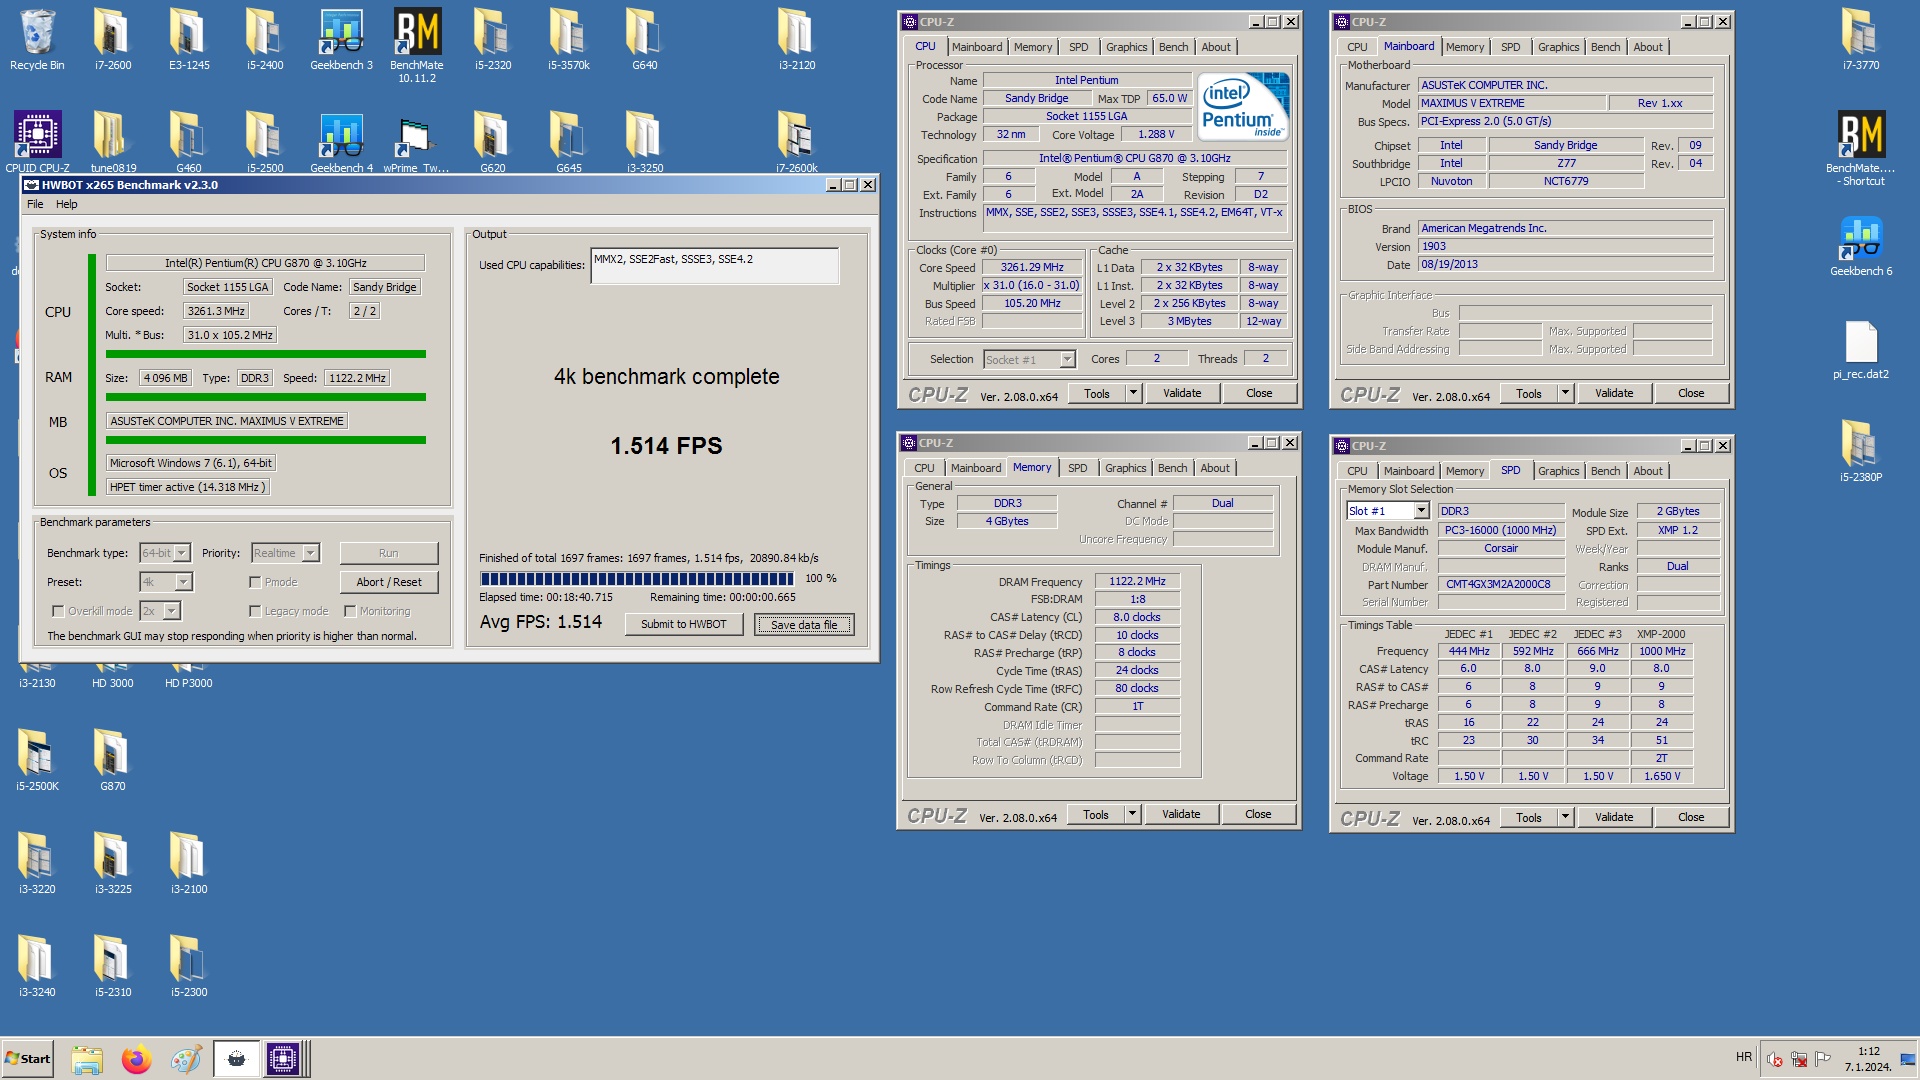The height and width of the screenshot is (1080, 1920).
Task: Expand Tools arrow in CPU-Z Mainboard window
Action: pos(1565,393)
